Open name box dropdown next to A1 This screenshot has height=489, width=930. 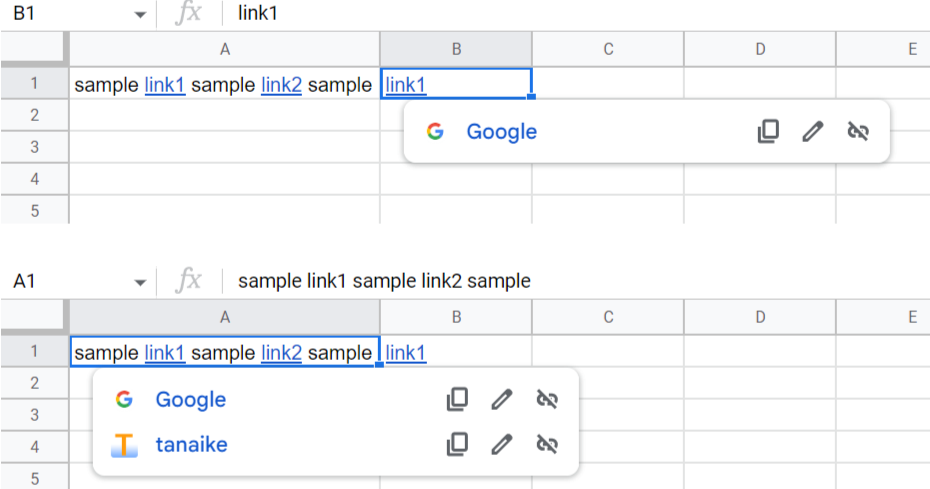[140, 282]
